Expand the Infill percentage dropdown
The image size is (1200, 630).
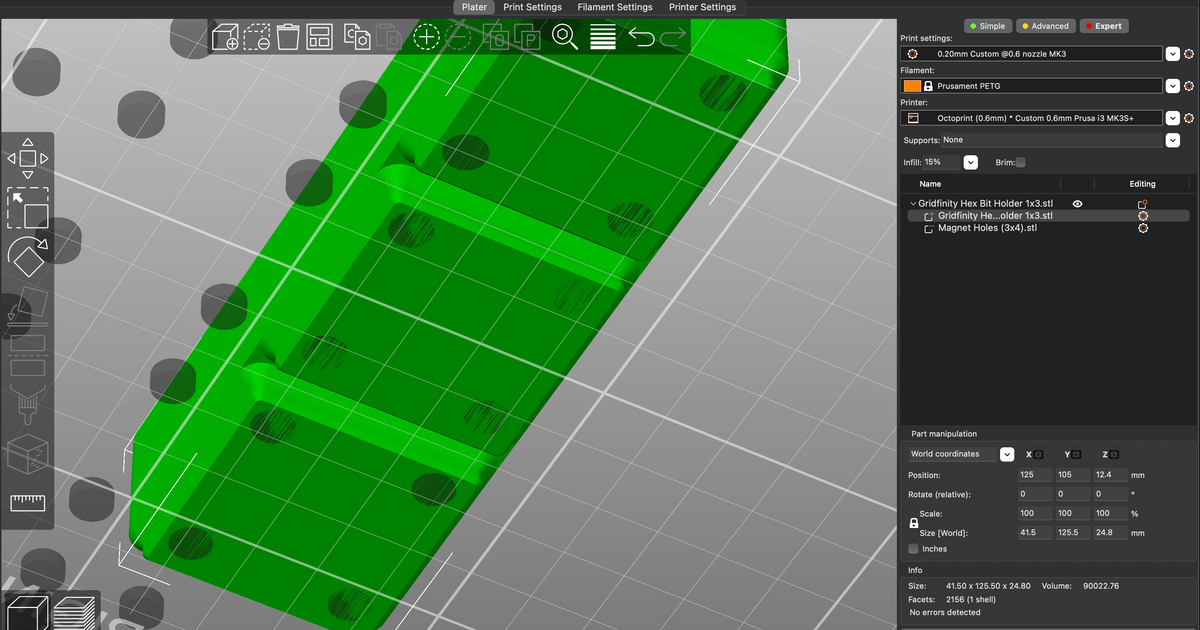tap(969, 161)
